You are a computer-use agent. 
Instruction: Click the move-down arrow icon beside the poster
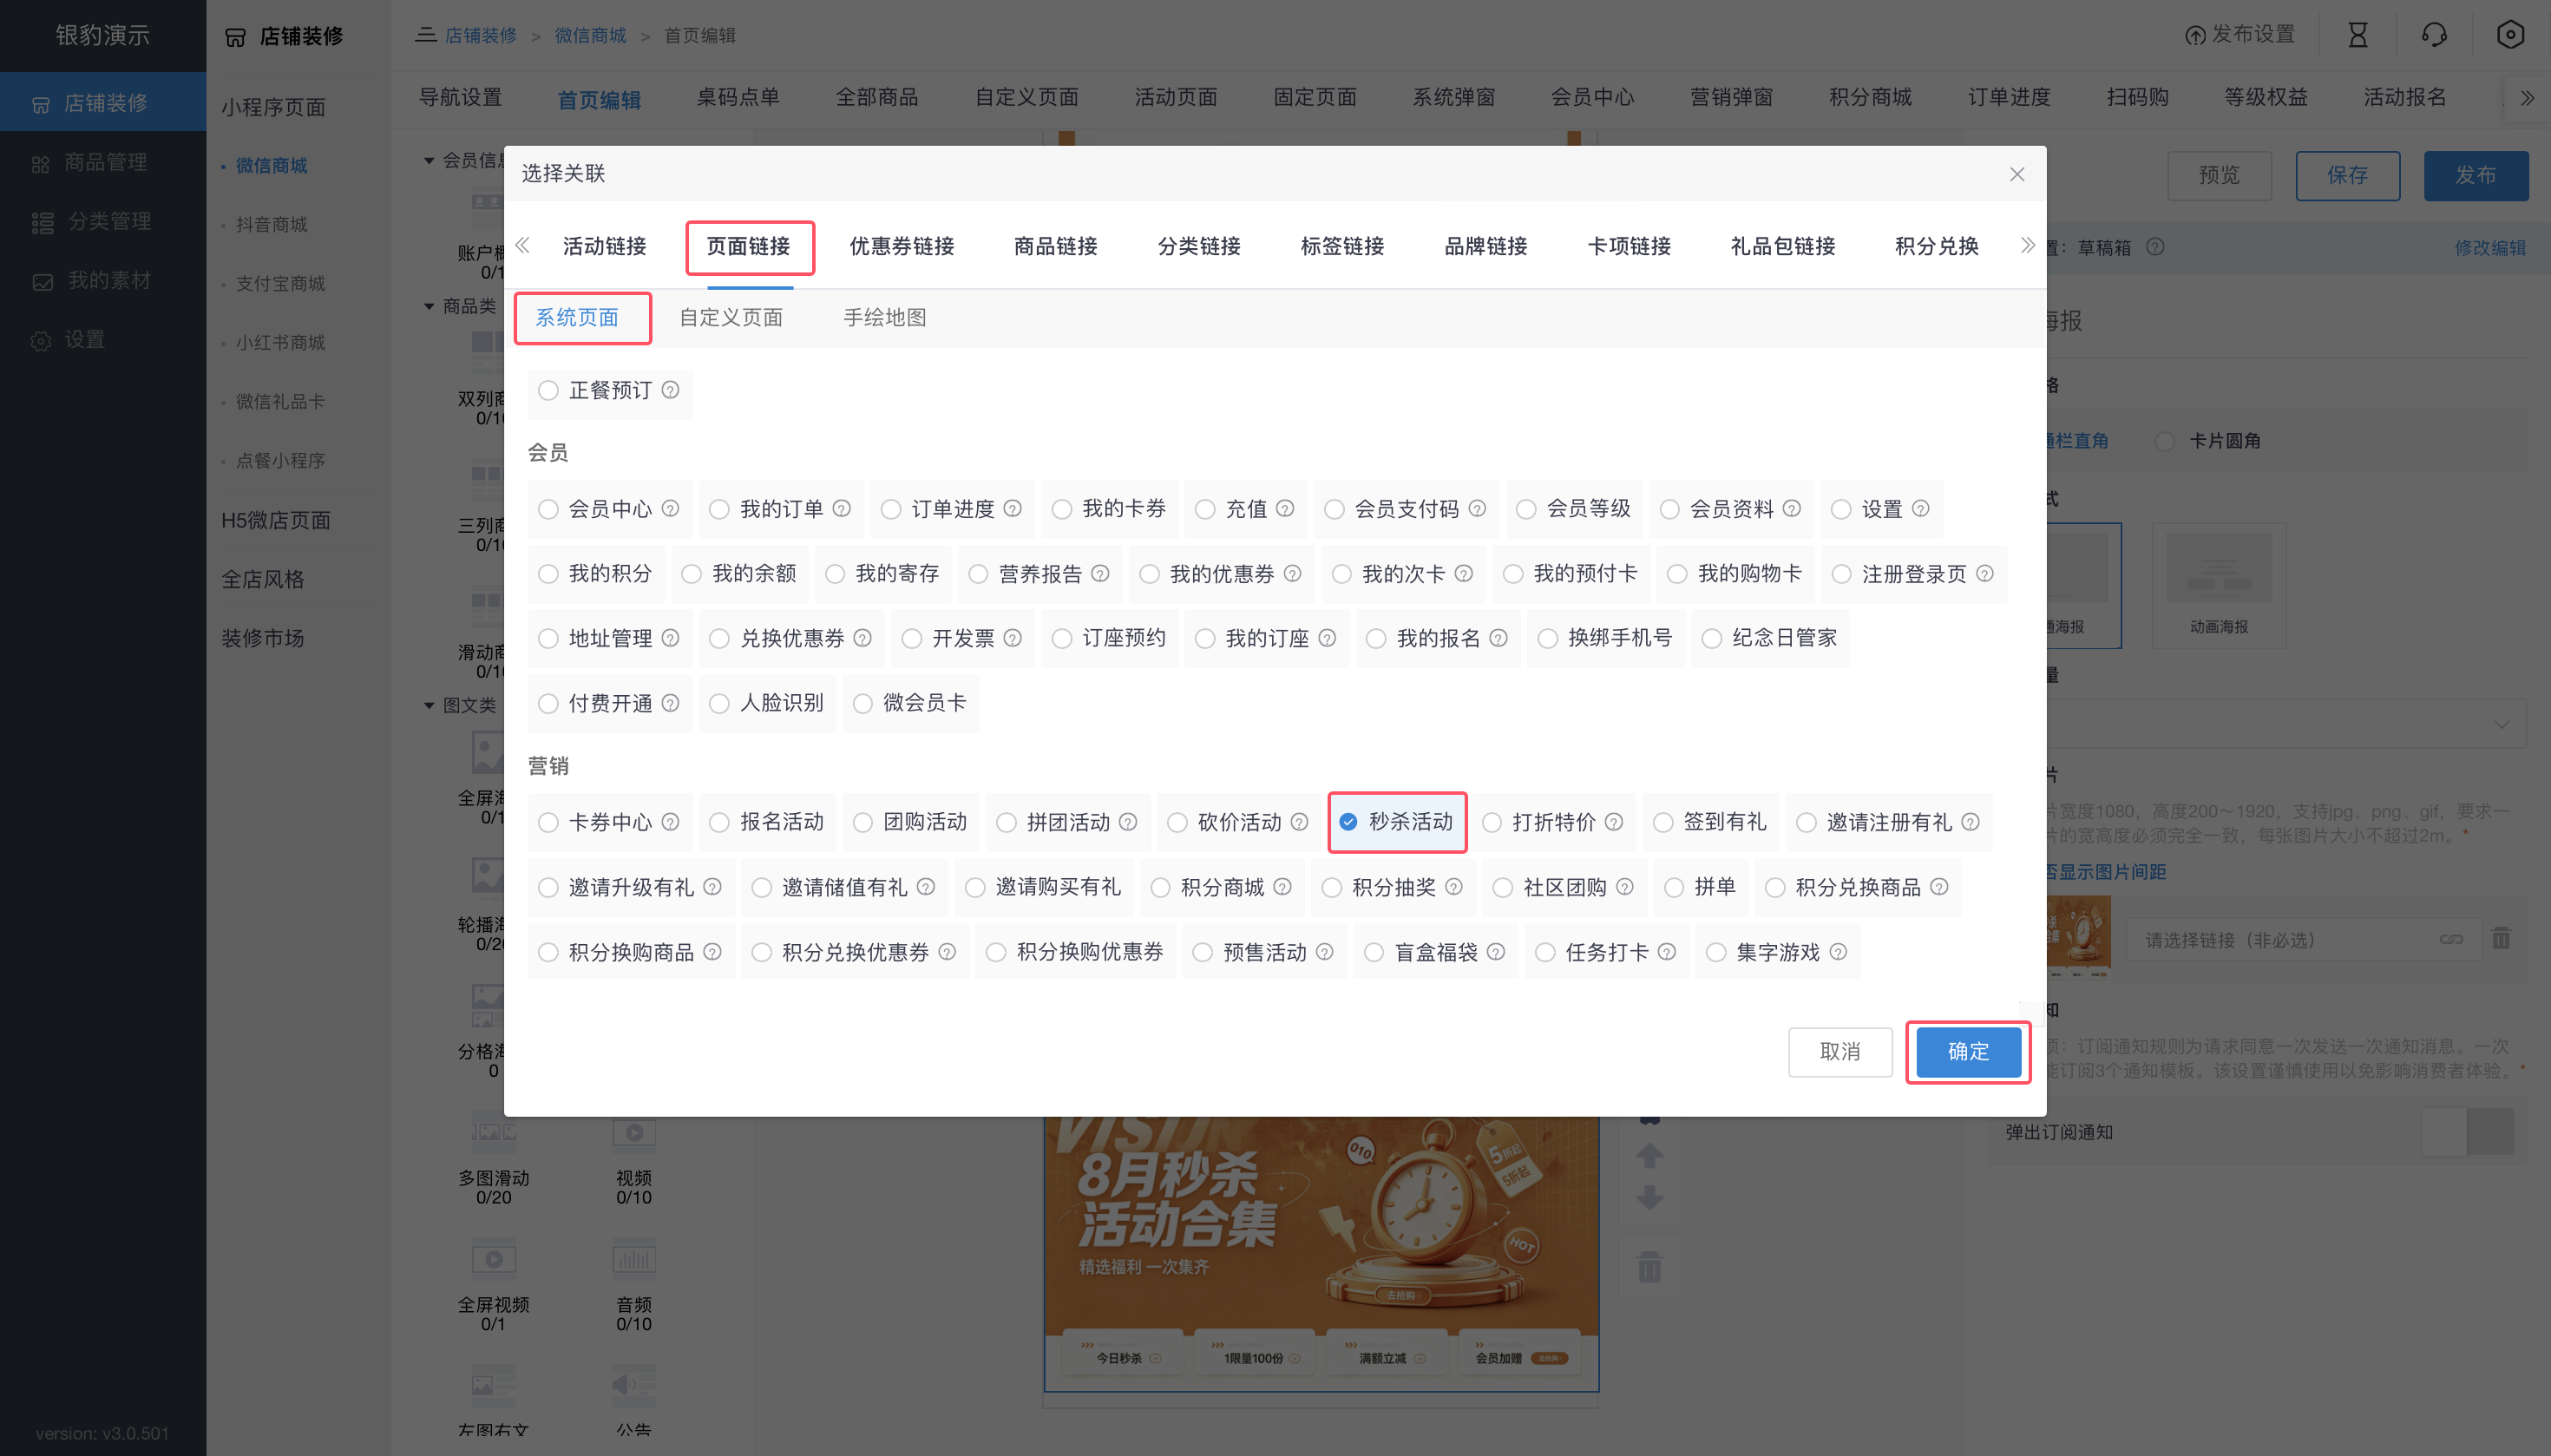(1649, 1197)
